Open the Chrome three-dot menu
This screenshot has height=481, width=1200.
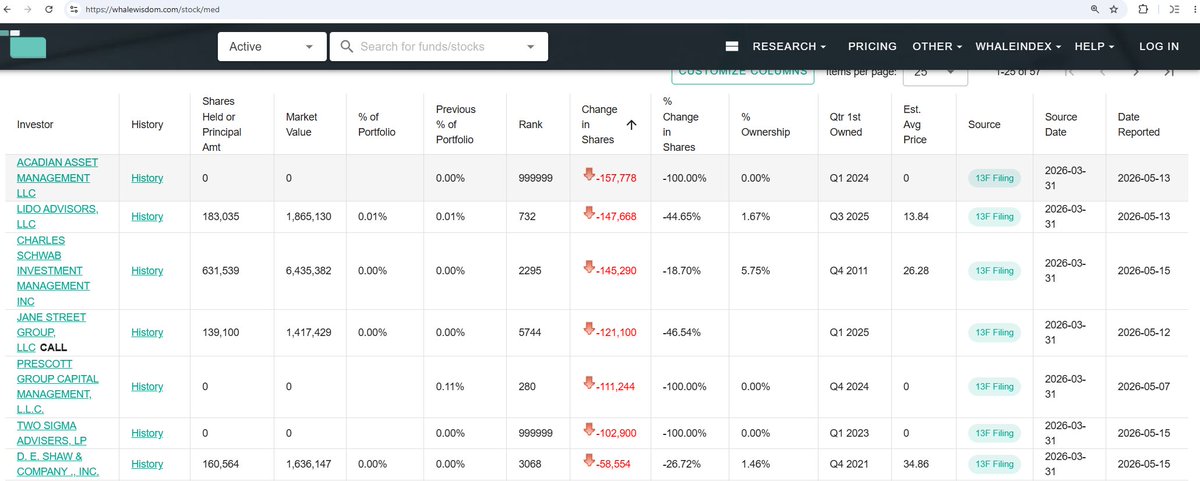pos(1194,8)
